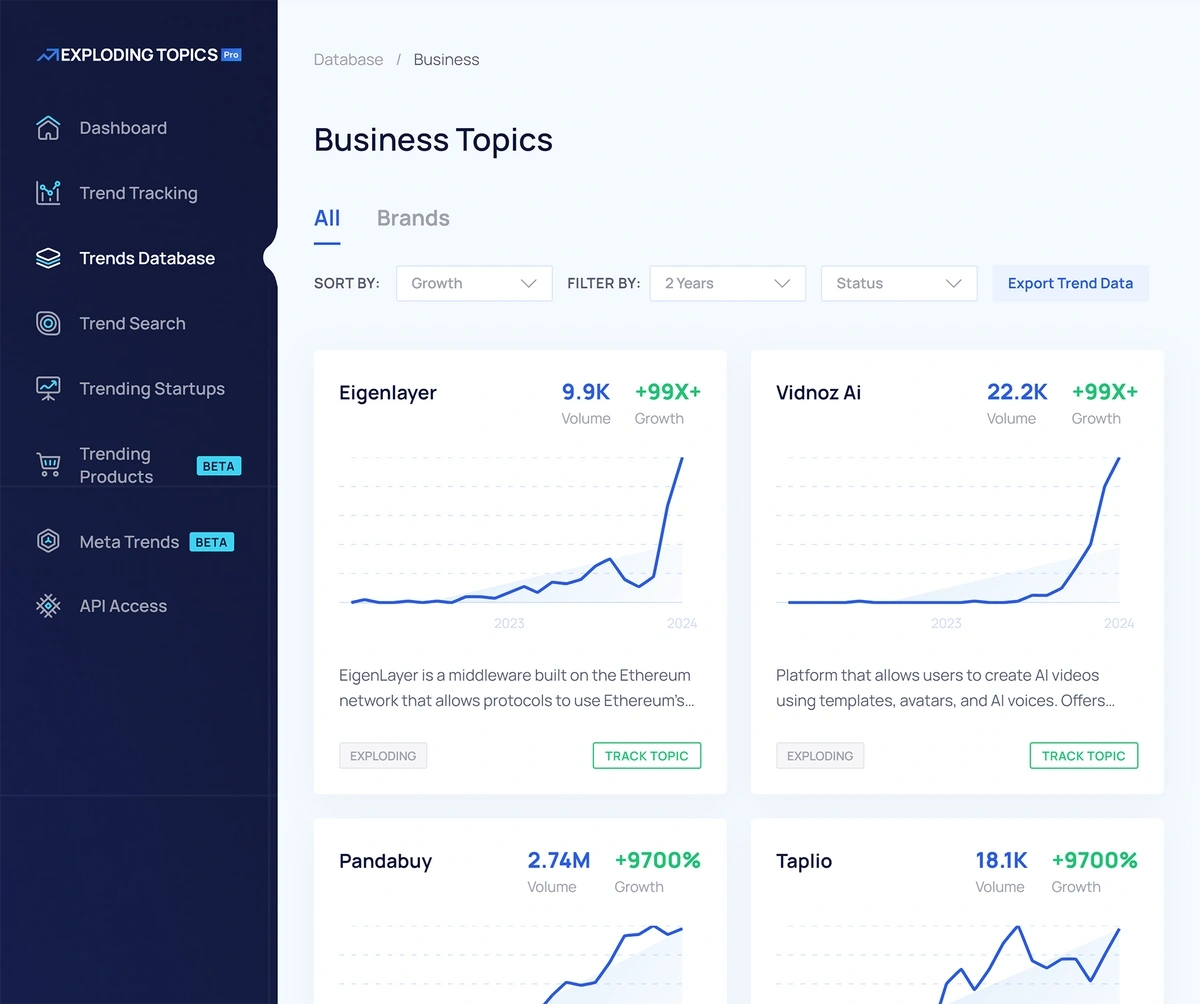Click the Dashboard home icon

coord(48,128)
